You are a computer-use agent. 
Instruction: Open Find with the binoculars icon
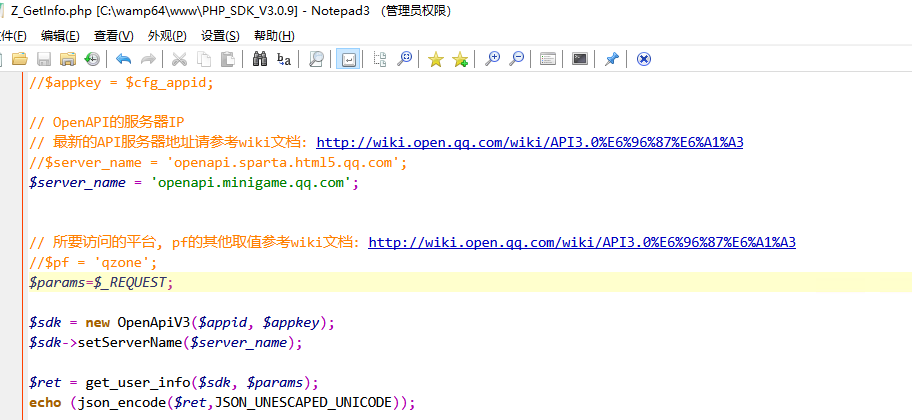259,59
